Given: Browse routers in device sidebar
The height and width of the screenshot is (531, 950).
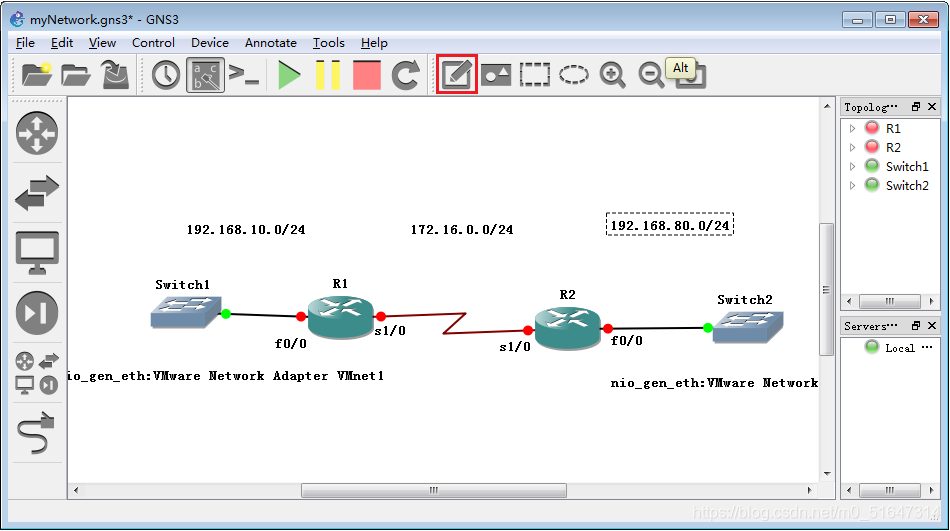Looking at the screenshot, I should [37, 133].
